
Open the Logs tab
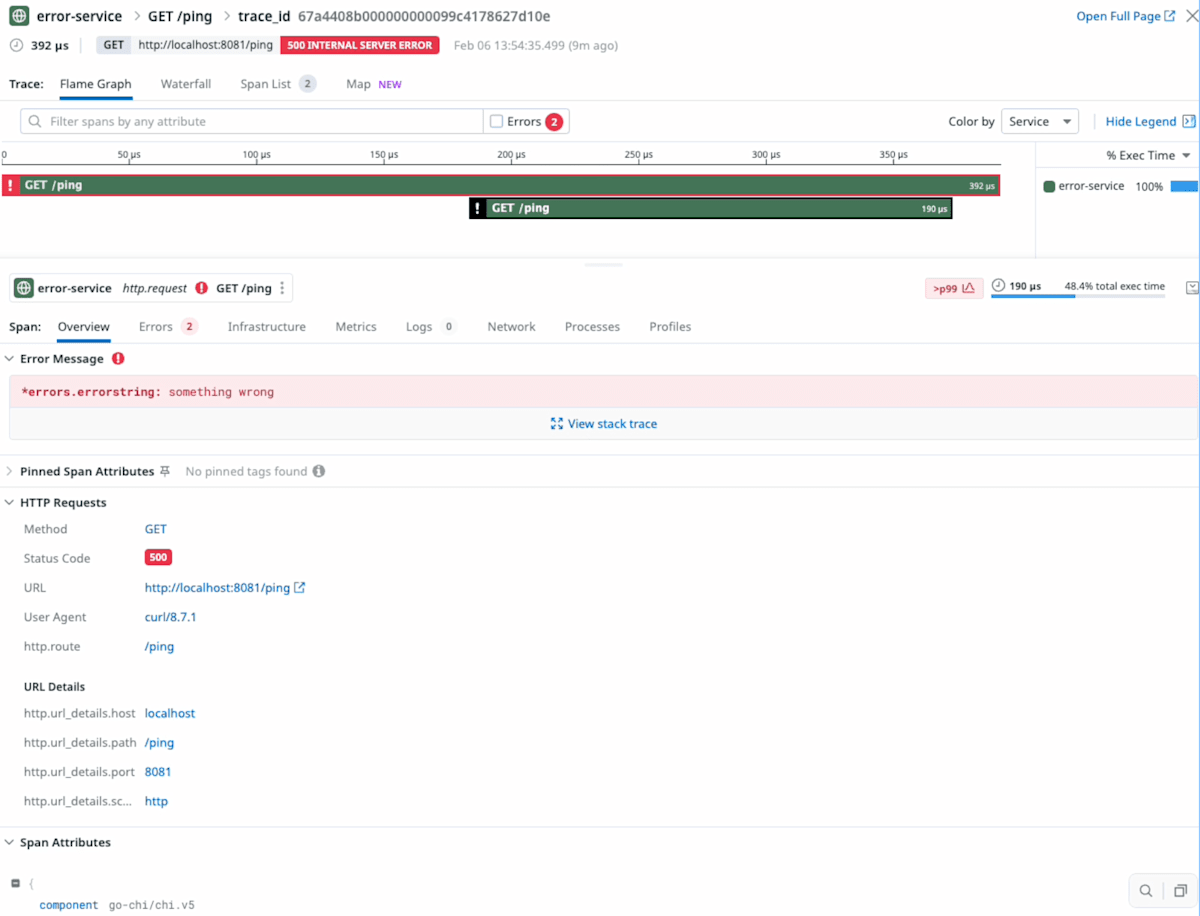431,327
